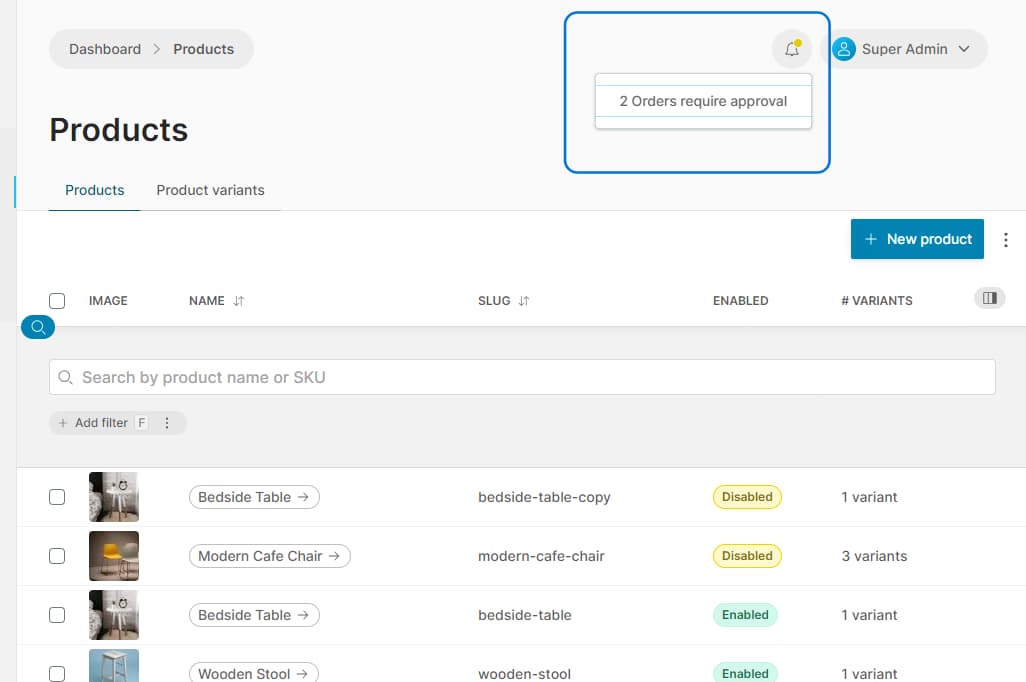1026x682 pixels.
Task: Click the Search by product name field
Action: coord(522,377)
